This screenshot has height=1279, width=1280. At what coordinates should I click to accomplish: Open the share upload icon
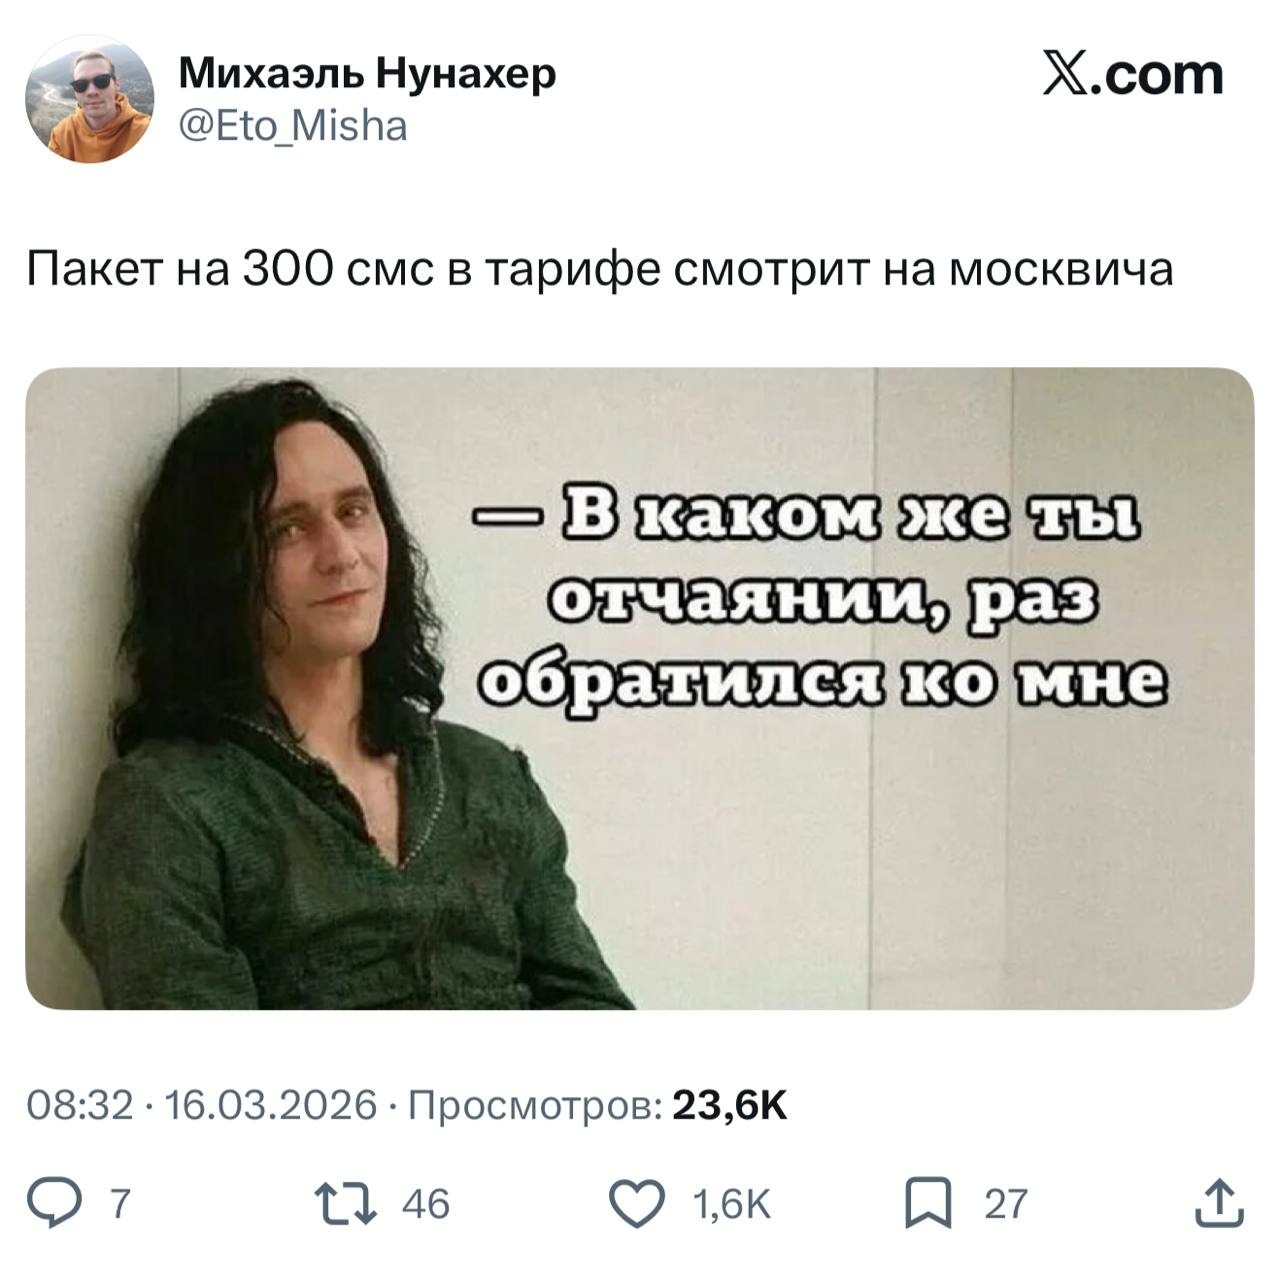(x=1220, y=1202)
